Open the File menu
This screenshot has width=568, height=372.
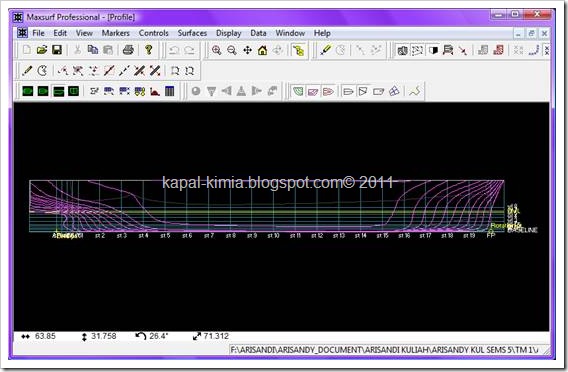[38, 33]
